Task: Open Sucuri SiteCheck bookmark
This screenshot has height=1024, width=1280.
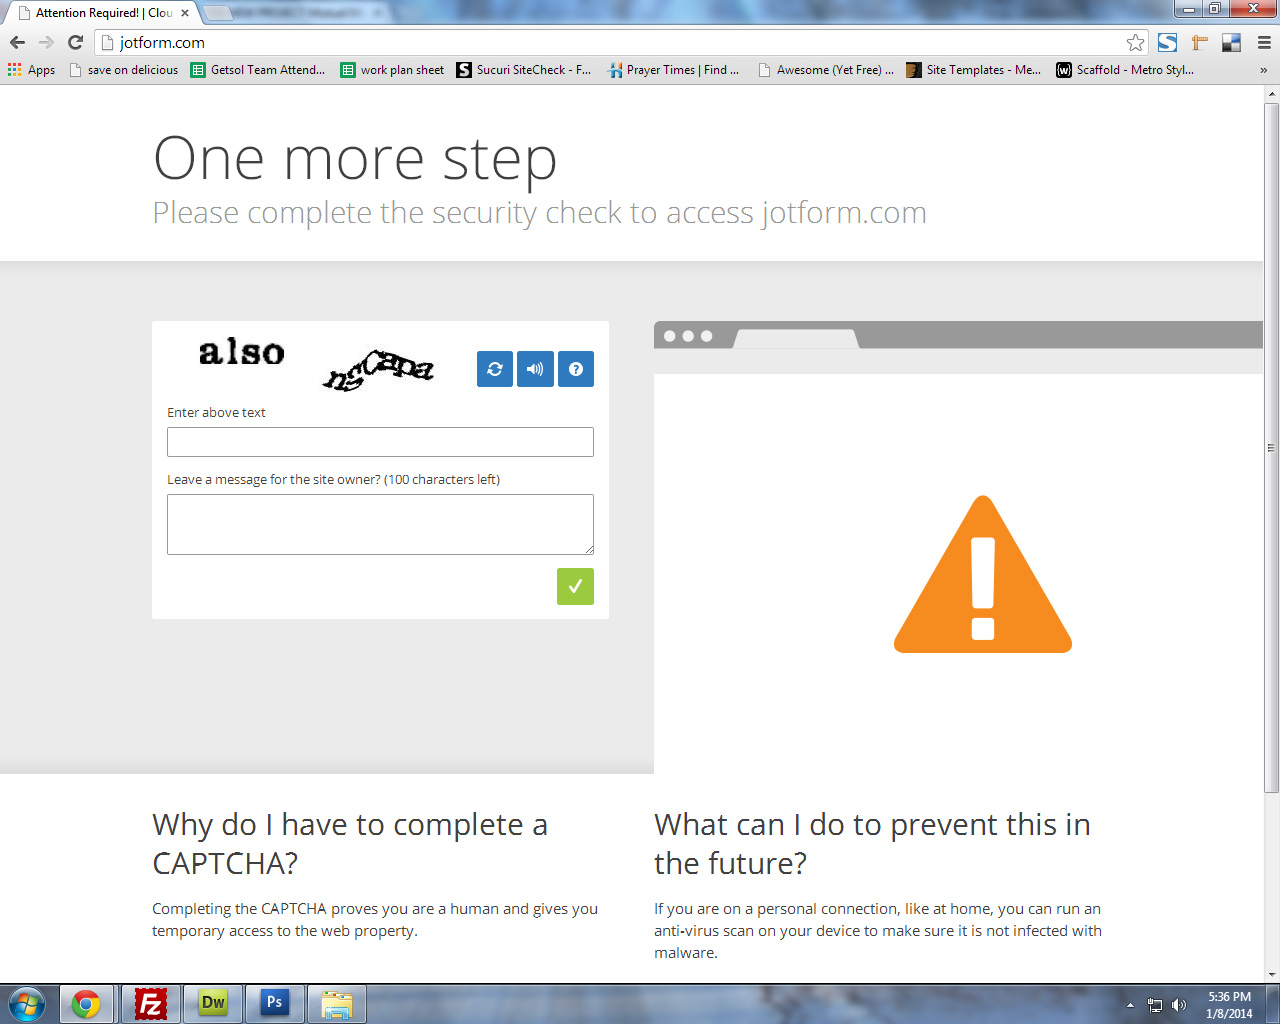Action: (x=523, y=70)
